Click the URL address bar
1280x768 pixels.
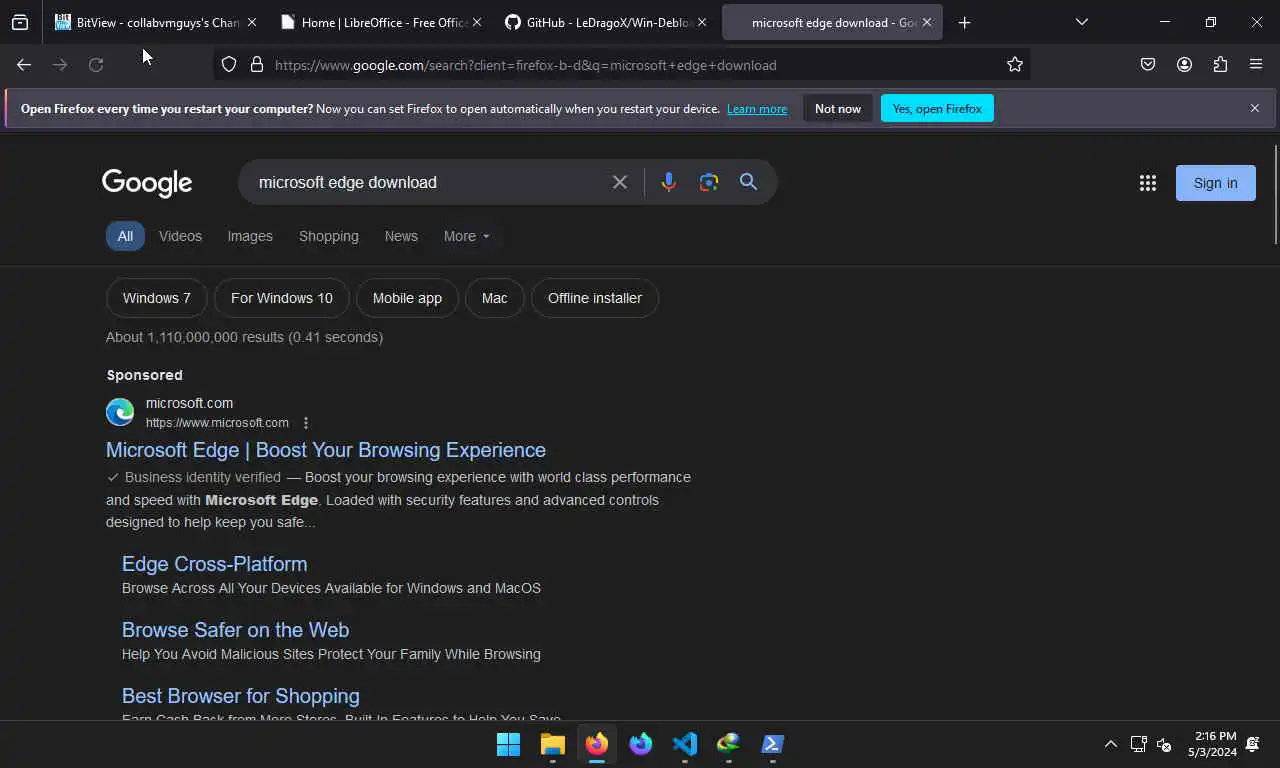pos(622,65)
